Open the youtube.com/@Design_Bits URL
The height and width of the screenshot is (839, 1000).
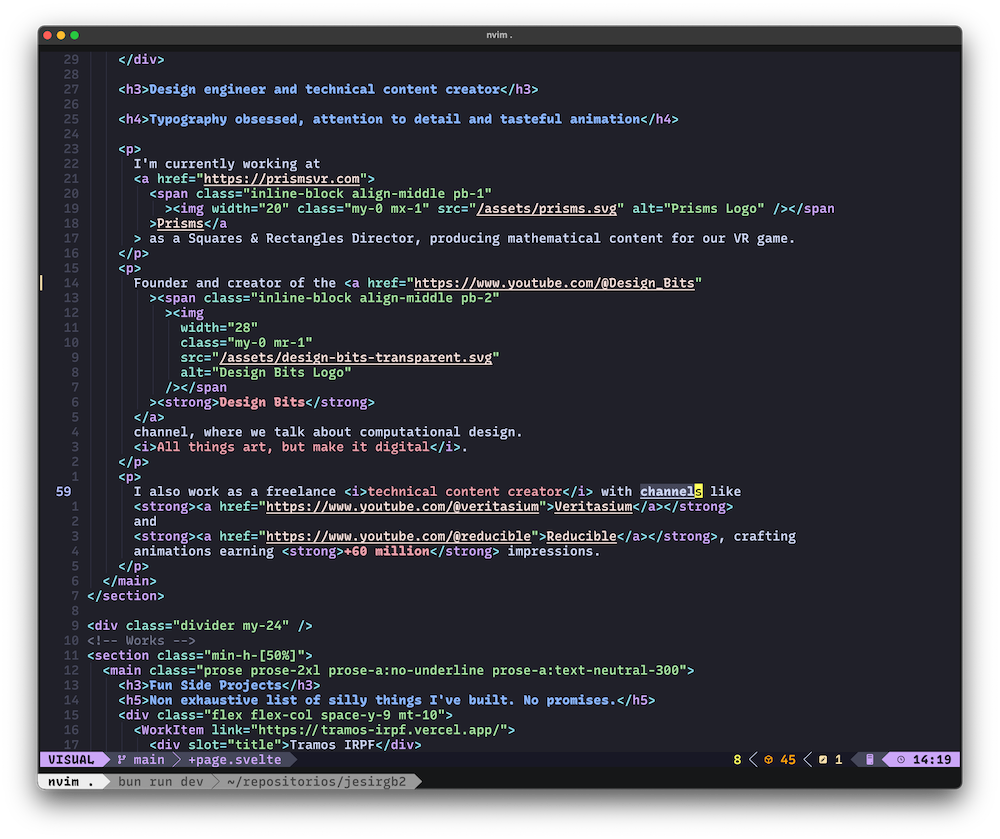(x=554, y=283)
